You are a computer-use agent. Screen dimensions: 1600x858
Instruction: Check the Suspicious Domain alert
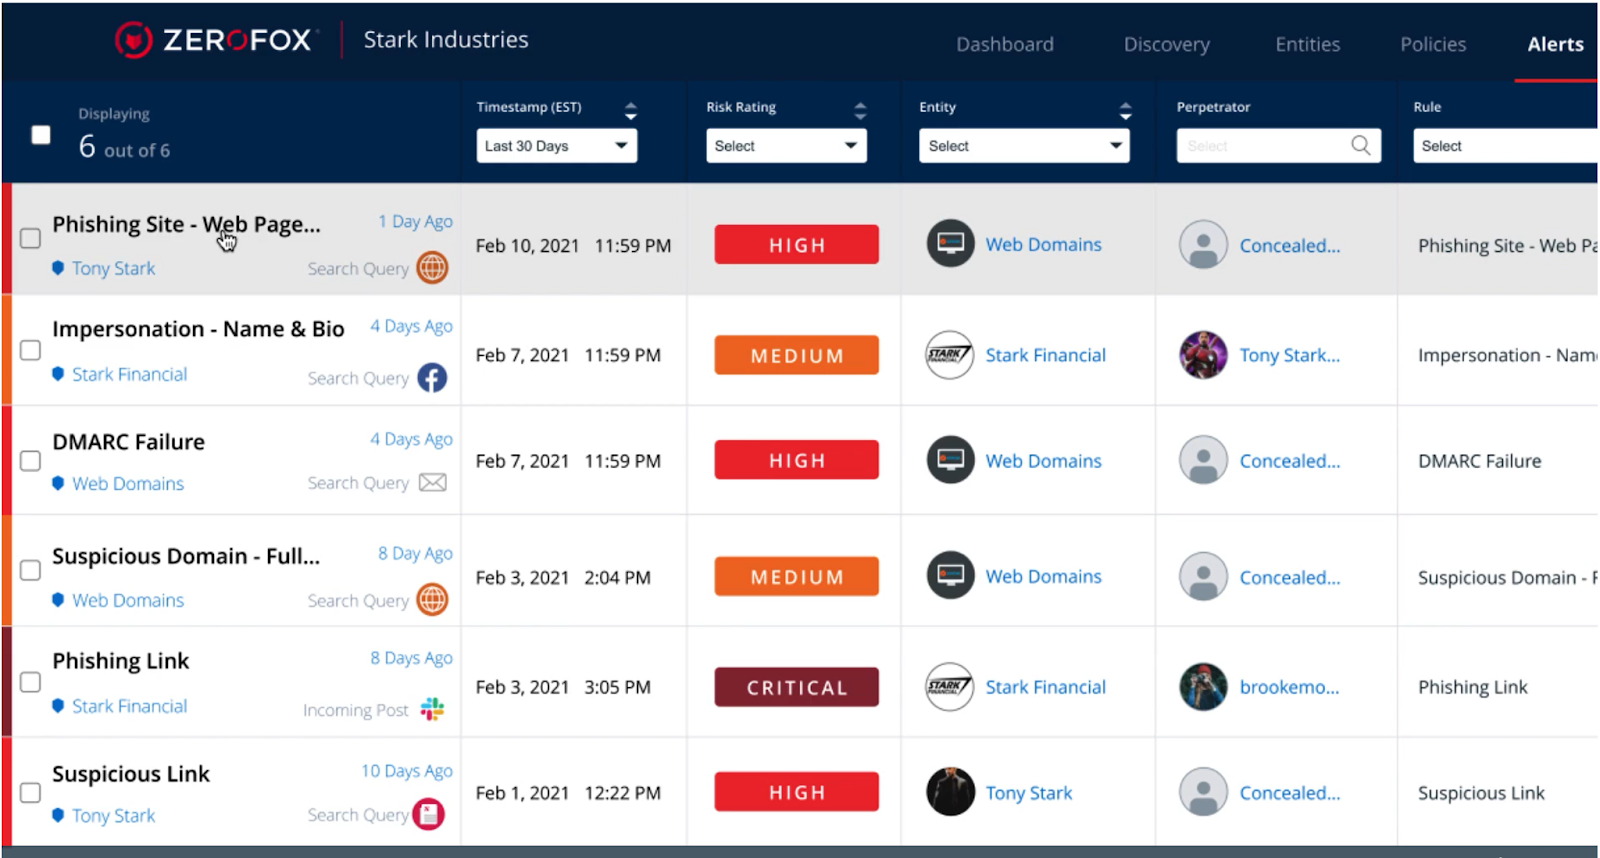pos(31,570)
